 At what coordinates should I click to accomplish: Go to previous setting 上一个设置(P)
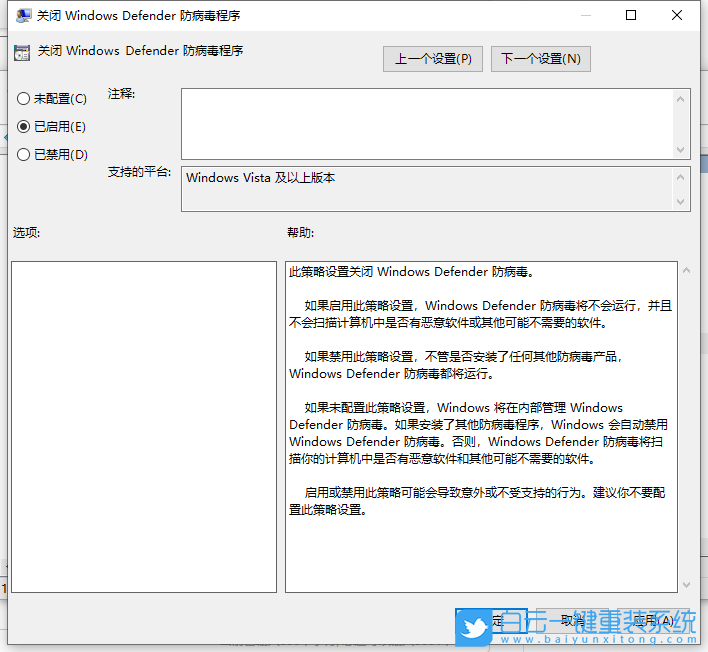[x=433, y=59]
